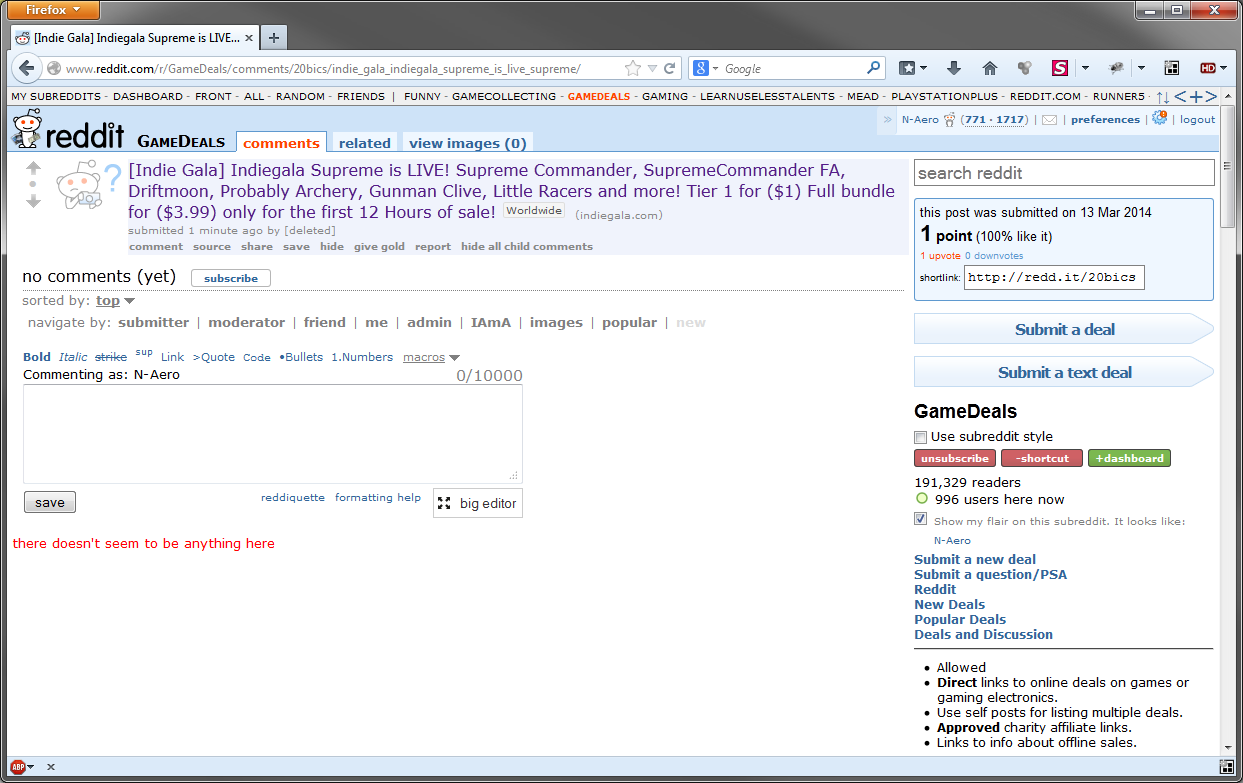Switch to the comments tab
This screenshot has height=783, width=1243.
(x=282, y=143)
